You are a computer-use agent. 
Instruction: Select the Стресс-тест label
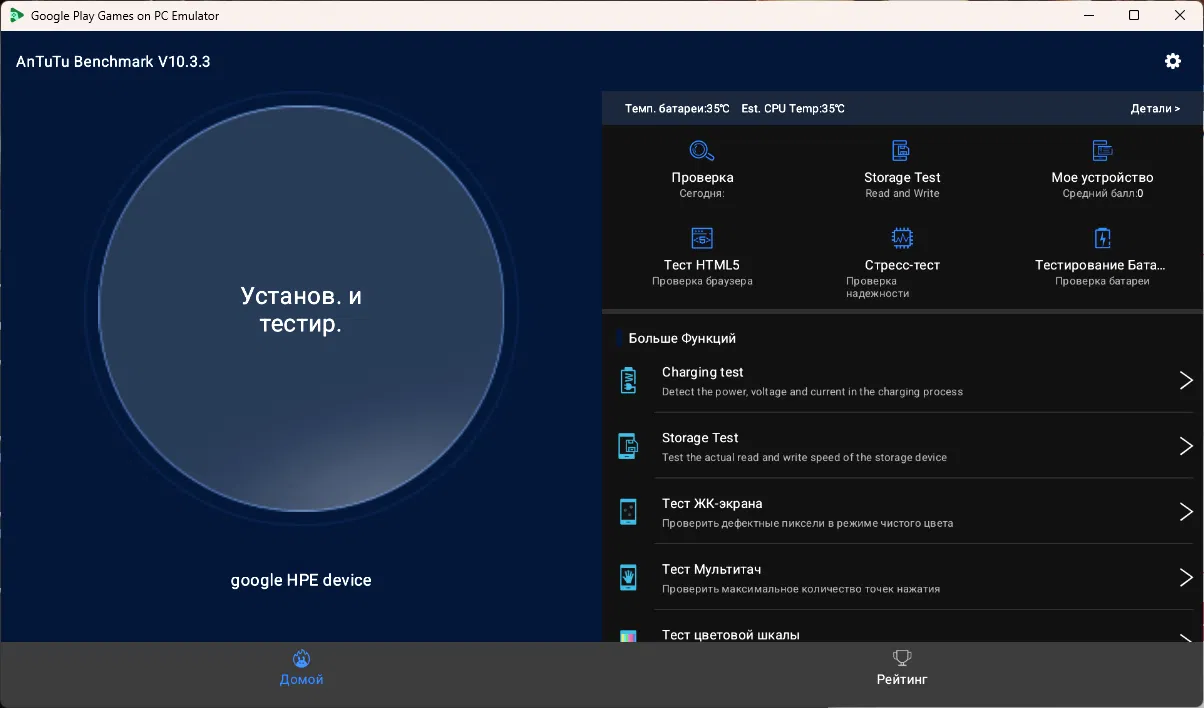point(902,265)
